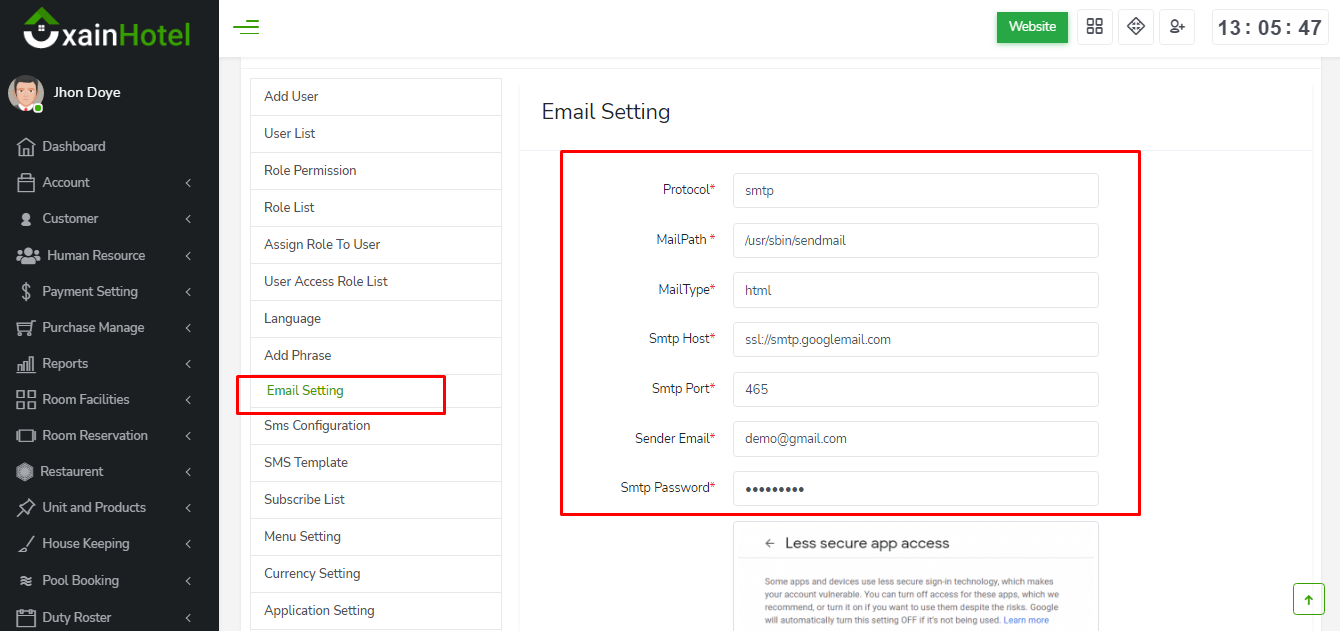The width and height of the screenshot is (1340, 631).
Task: Follow the Learn more link
Action: [x=1026, y=620]
